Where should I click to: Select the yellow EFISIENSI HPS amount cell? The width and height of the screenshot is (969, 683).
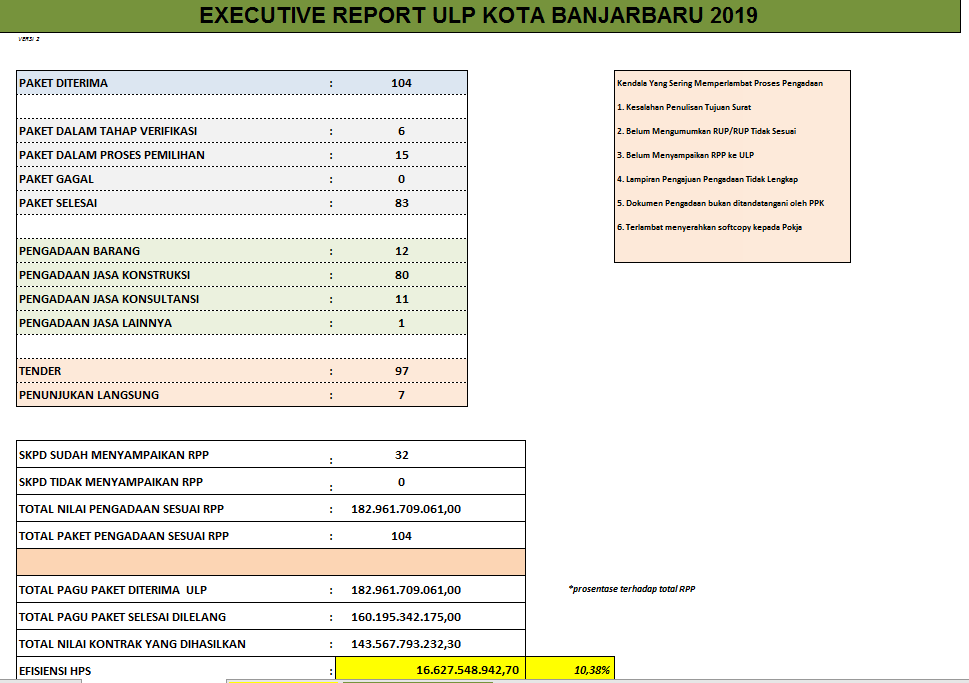467,670
